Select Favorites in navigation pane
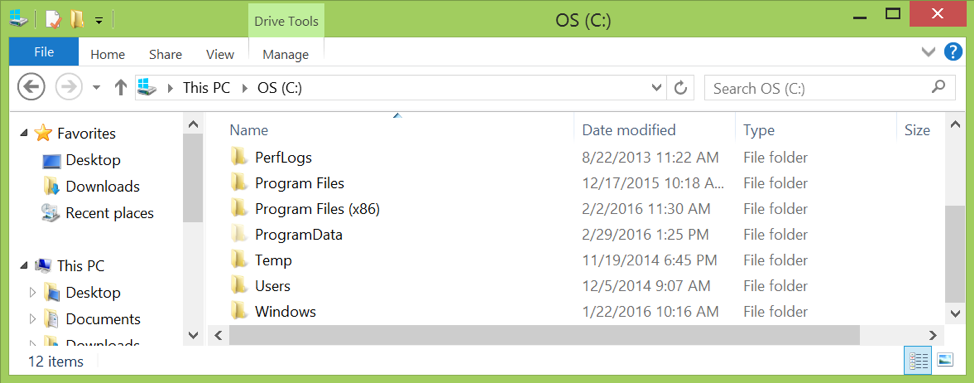Screen dimensions: 974x383 coord(86,133)
